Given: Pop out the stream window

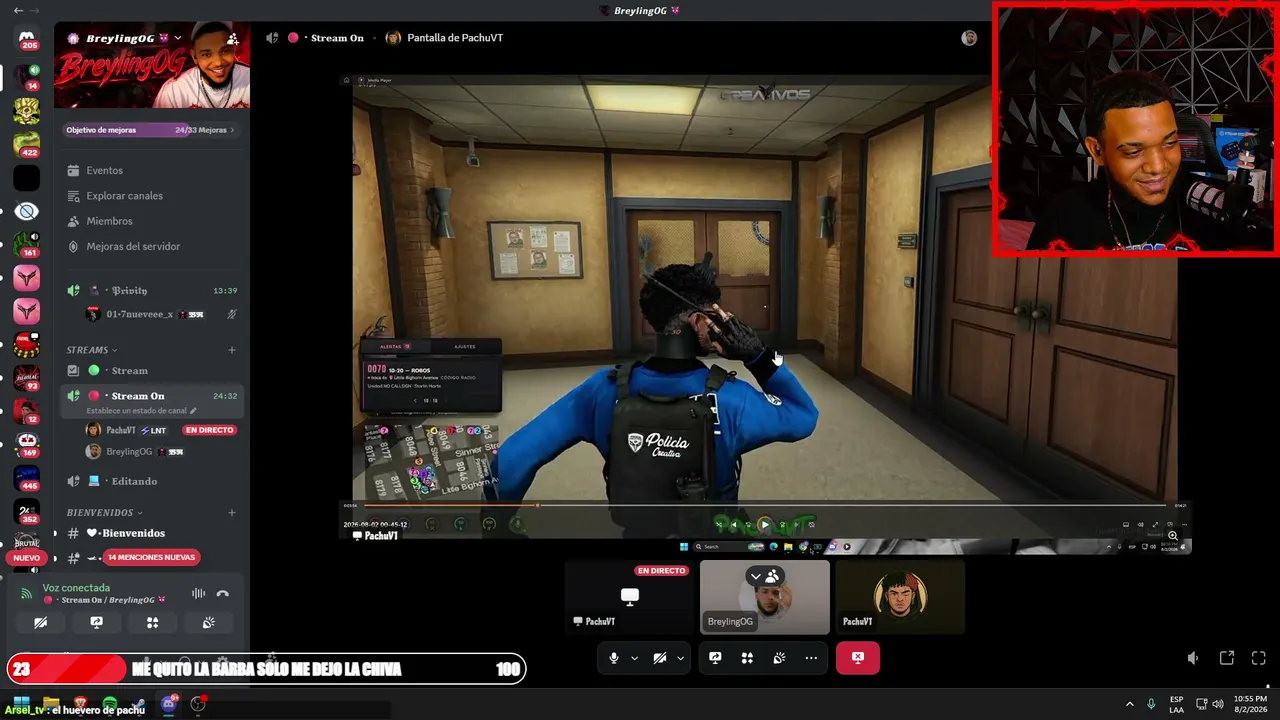Looking at the screenshot, I should point(1227,658).
